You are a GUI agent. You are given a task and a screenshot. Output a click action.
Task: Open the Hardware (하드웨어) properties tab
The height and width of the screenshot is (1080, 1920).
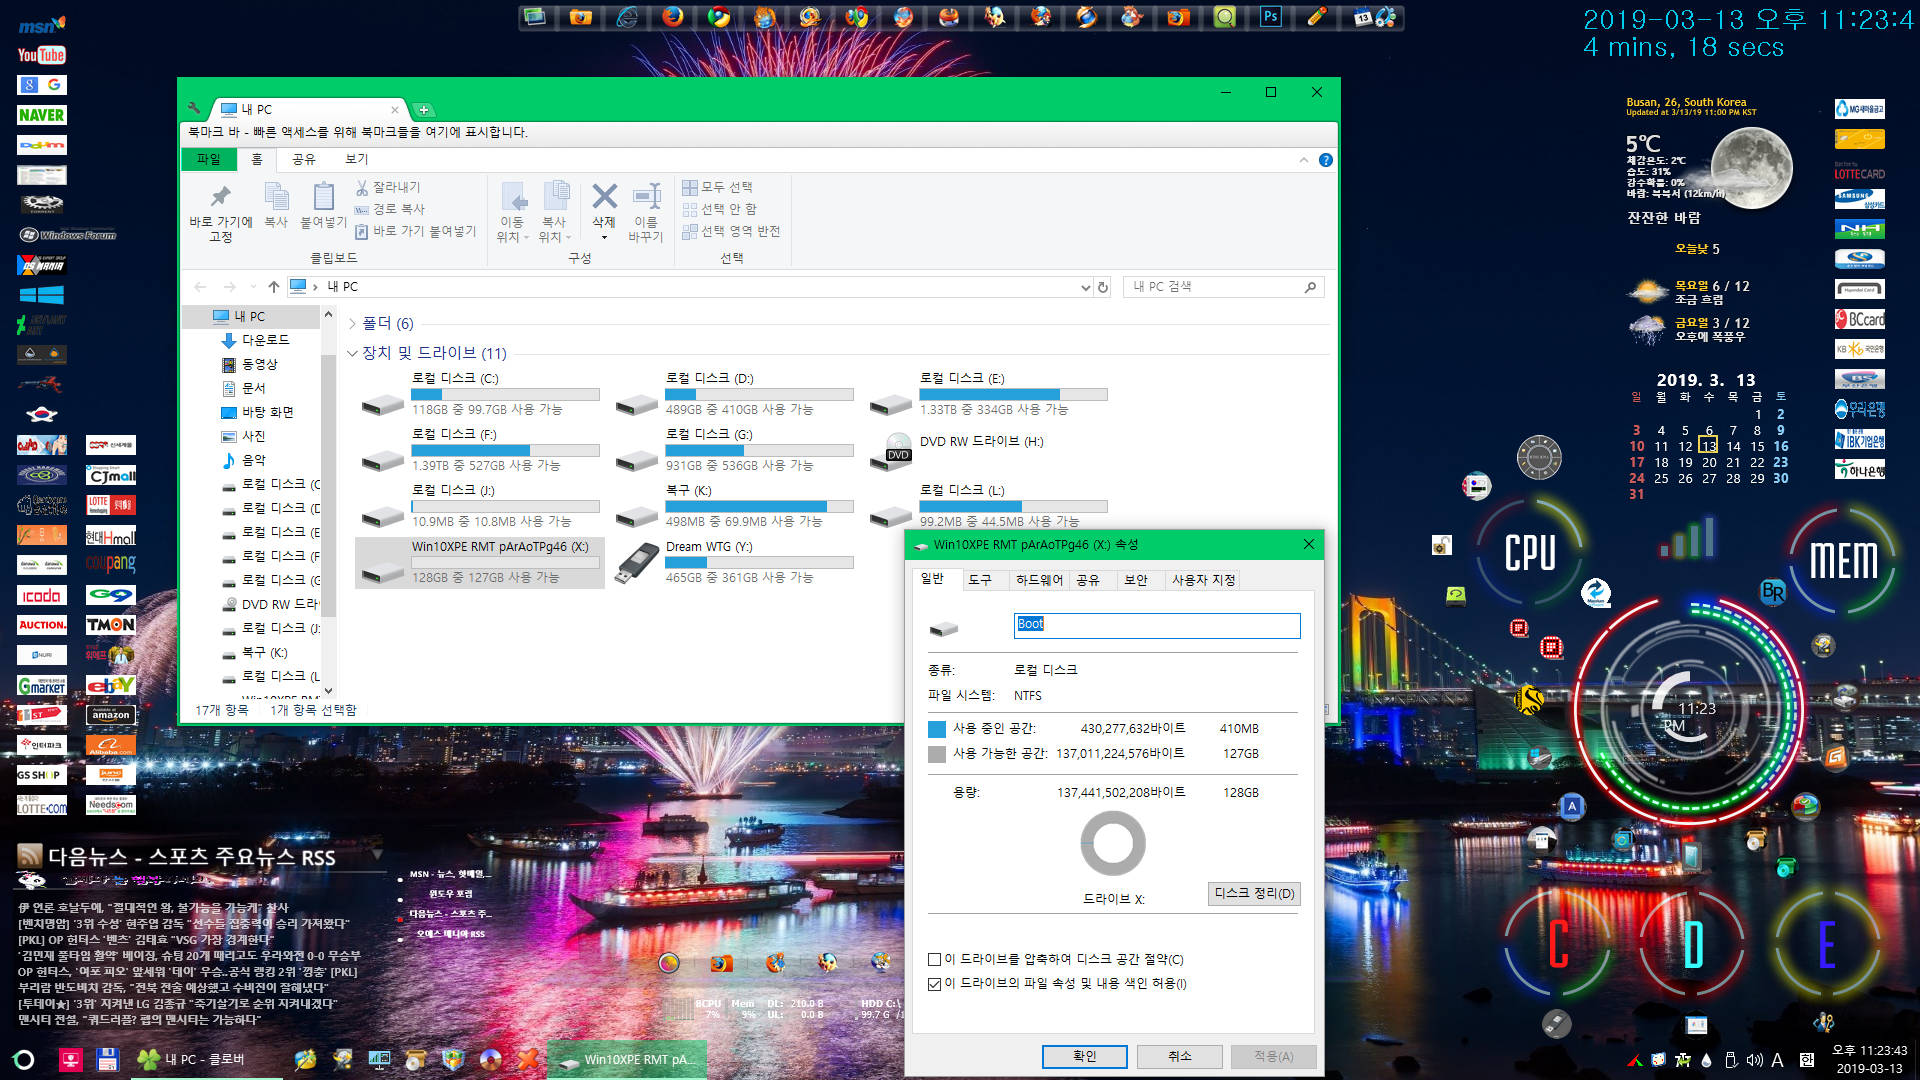(1039, 580)
